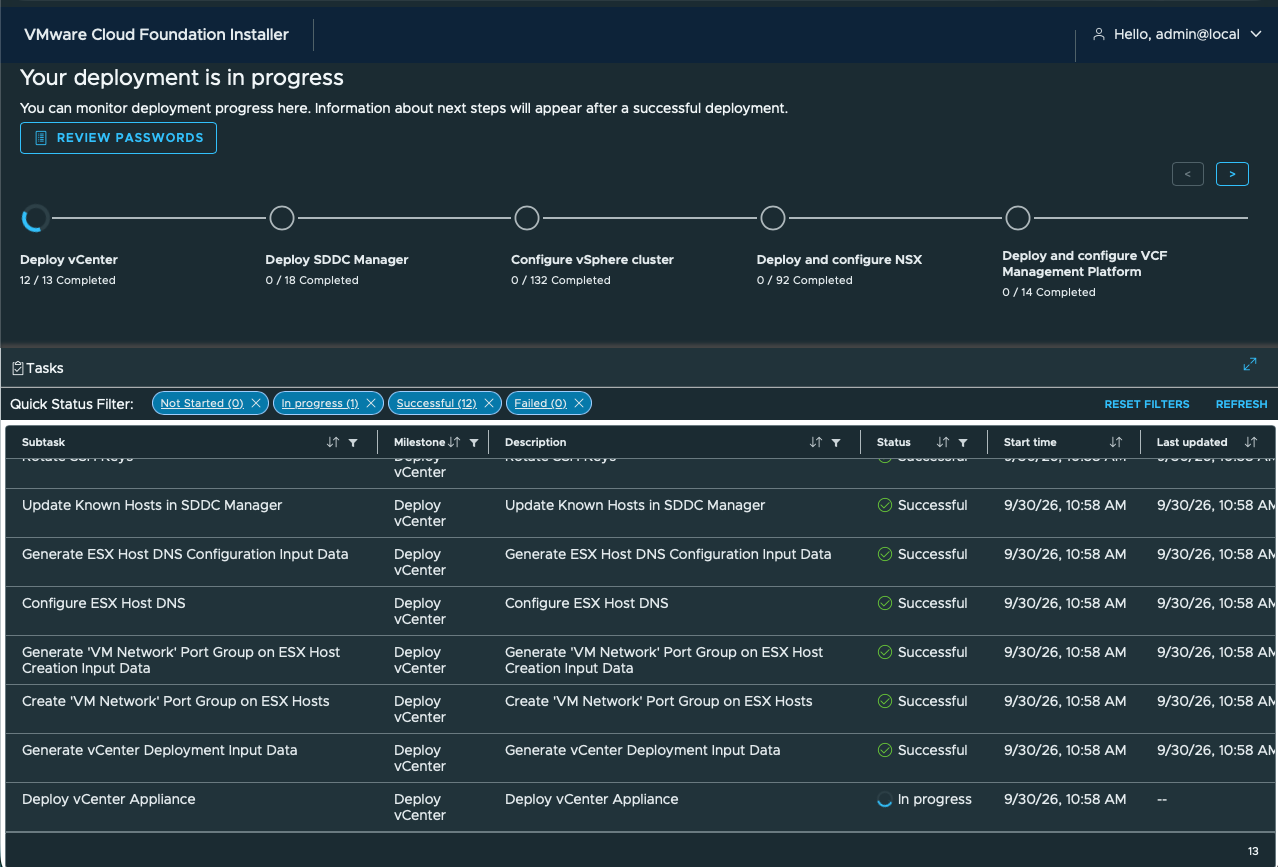Toggle the Failed (0) filter
Viewport: 1278px width, 867px height.
pos(540,403)
